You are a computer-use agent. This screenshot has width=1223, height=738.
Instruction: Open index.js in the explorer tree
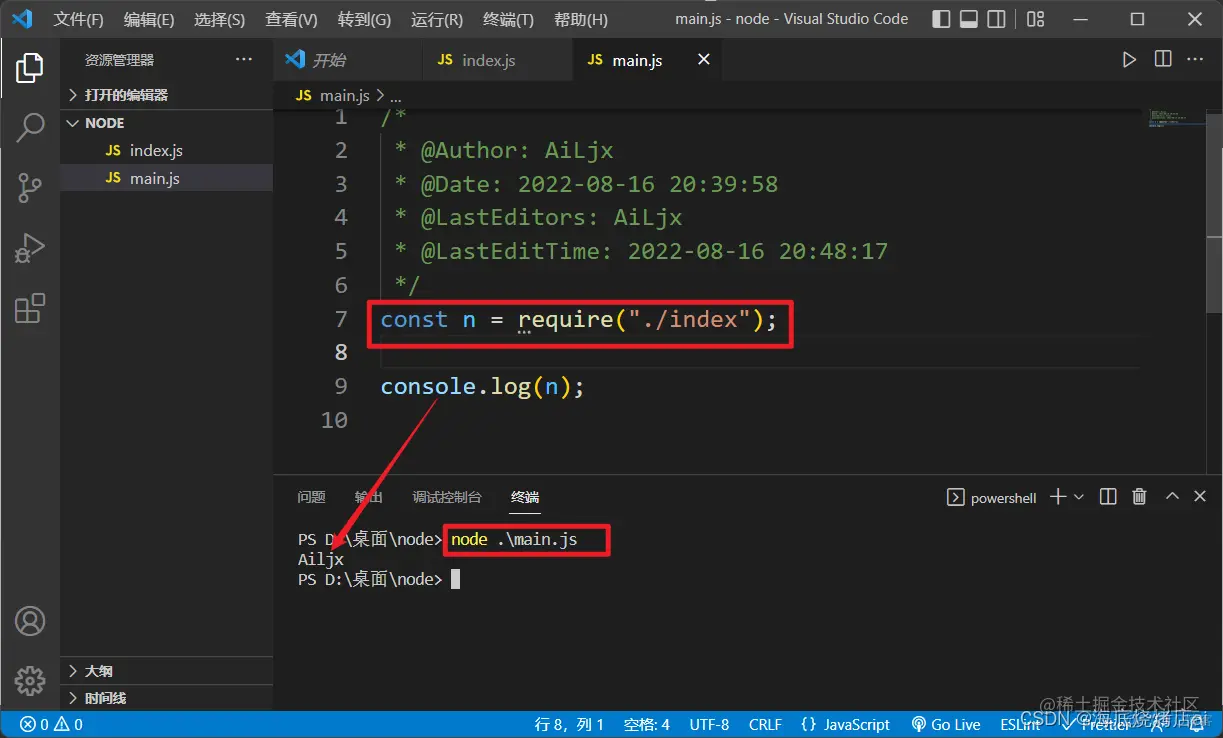(x=167, y=151)
